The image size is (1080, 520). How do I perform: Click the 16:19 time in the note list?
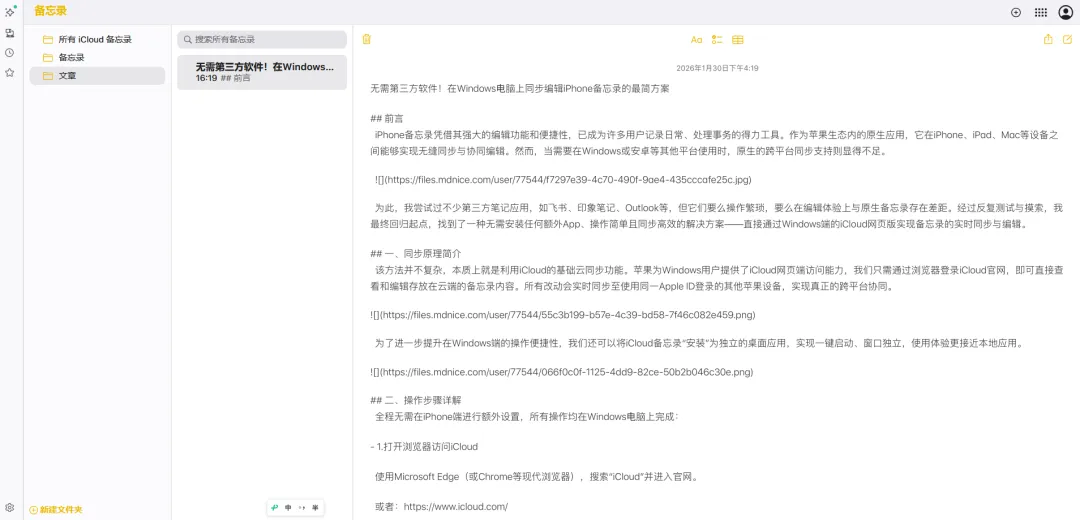206,79
